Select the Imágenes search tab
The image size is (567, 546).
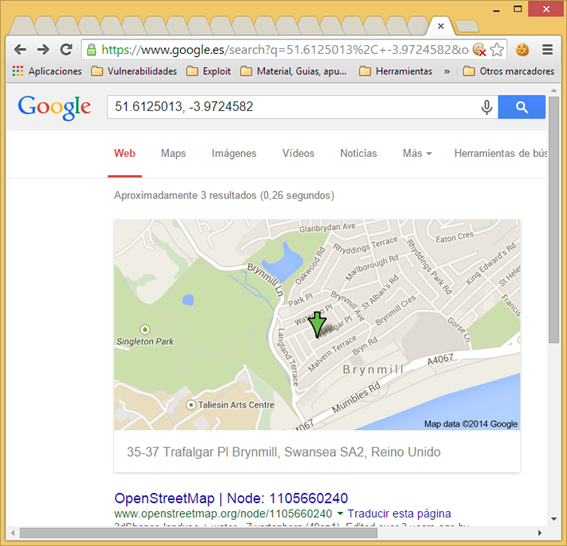(x=234, y=153)
